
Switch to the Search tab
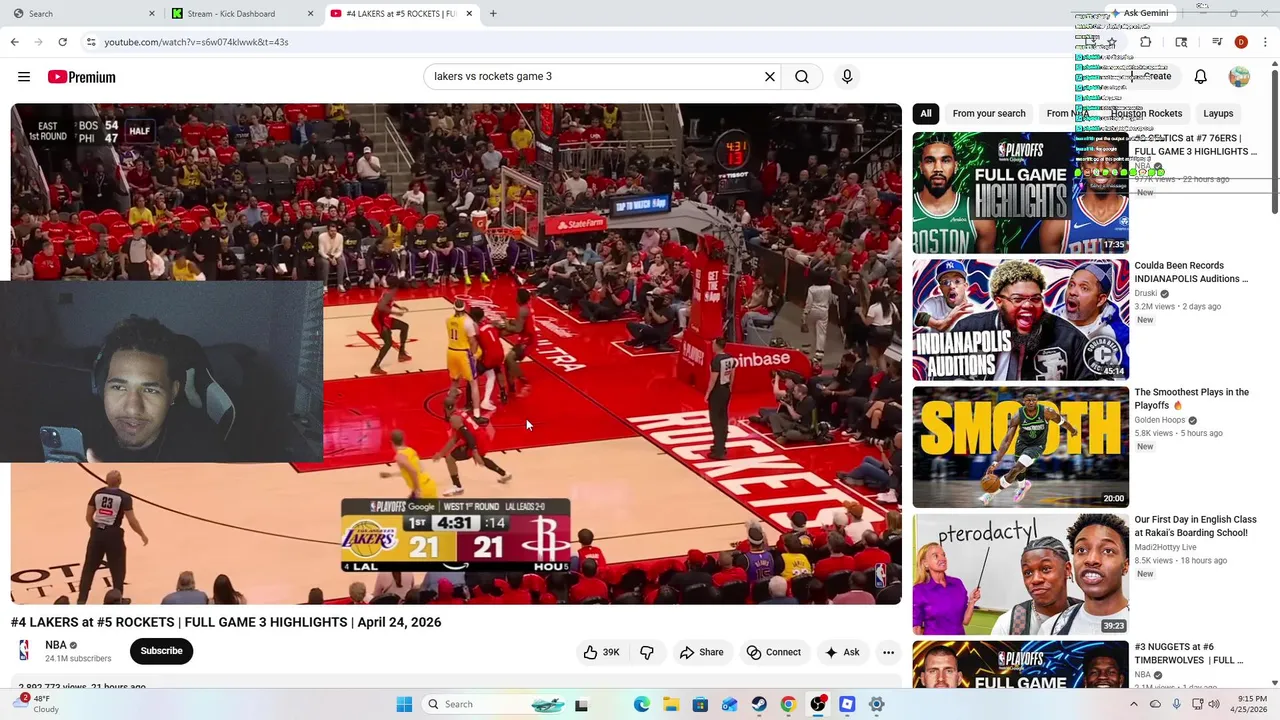85,14
